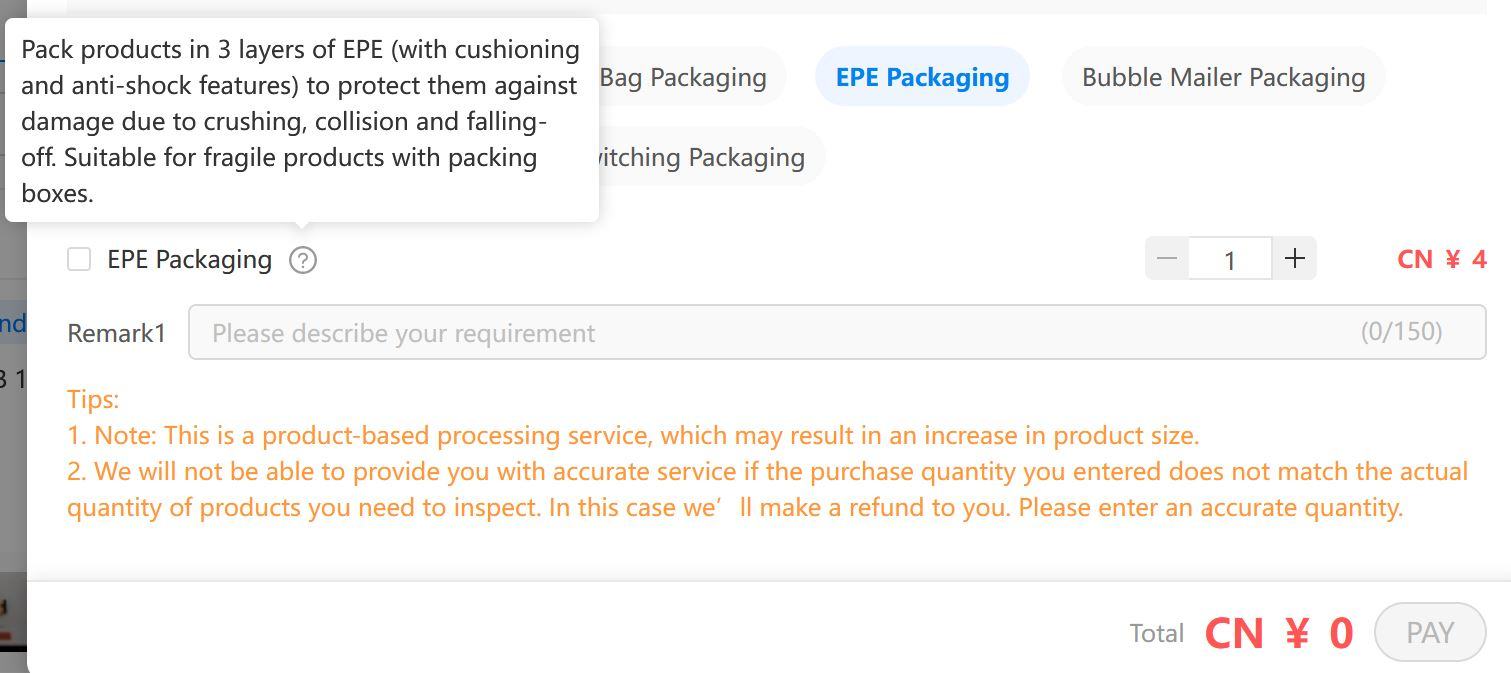Click the question mark help icon
This screenshot has width=1511, height=673.
(x=303, y=260)
